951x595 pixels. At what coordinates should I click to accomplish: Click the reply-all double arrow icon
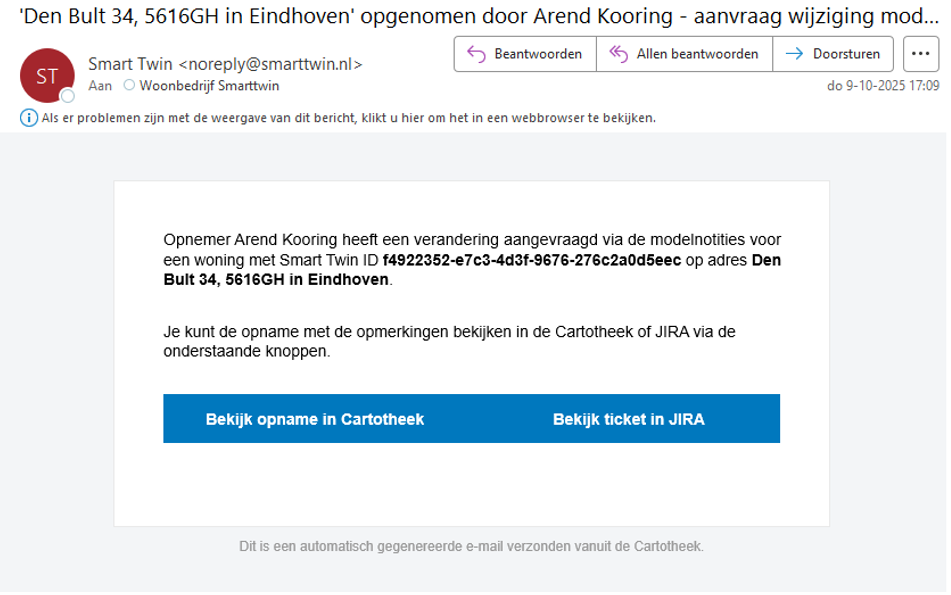pos(618,54)
